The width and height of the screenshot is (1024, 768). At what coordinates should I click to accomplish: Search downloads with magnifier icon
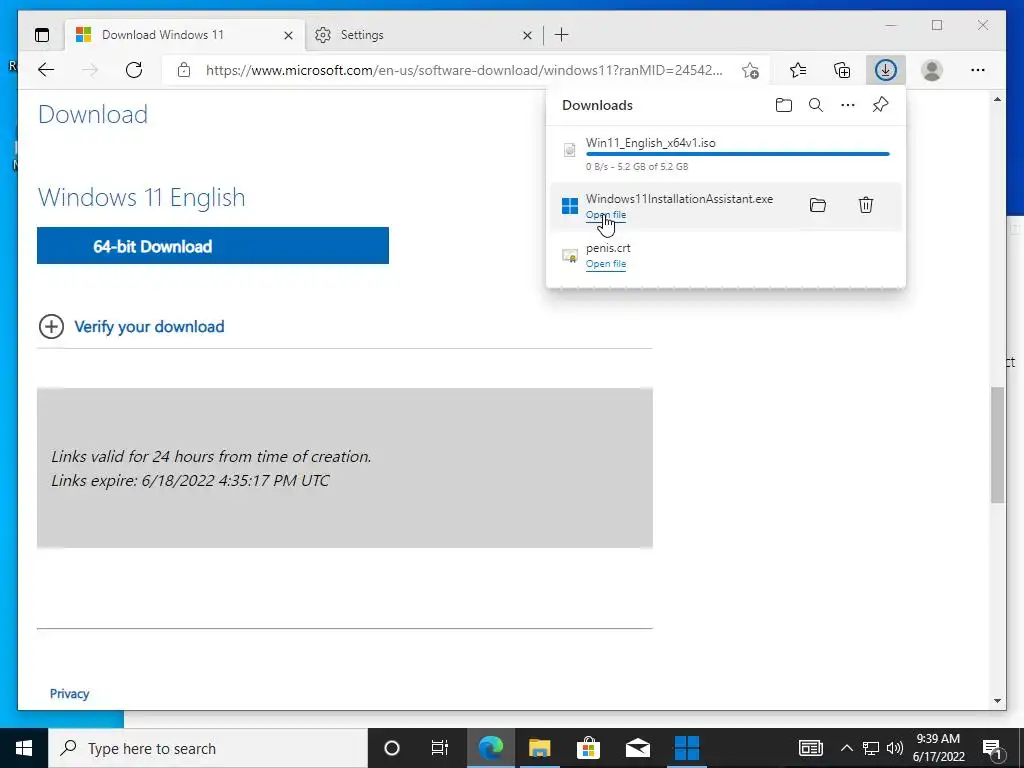pos(816,105)
